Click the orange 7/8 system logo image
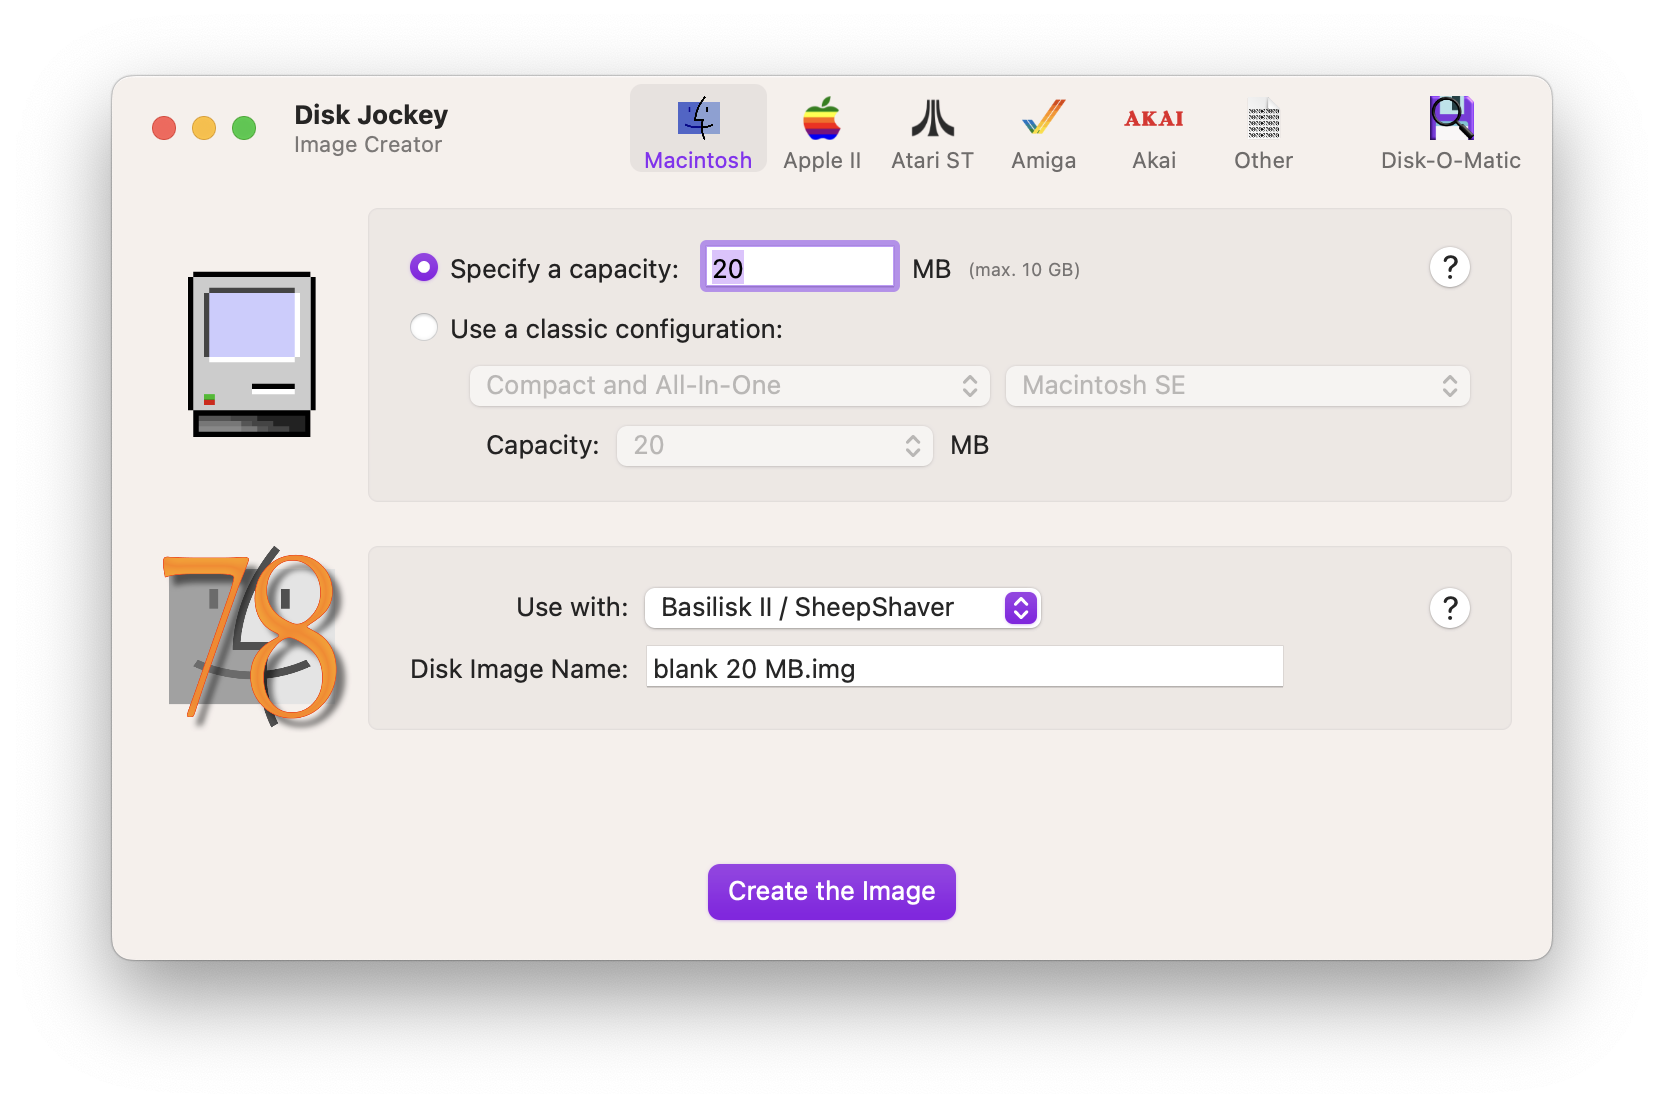 point(254,637)
